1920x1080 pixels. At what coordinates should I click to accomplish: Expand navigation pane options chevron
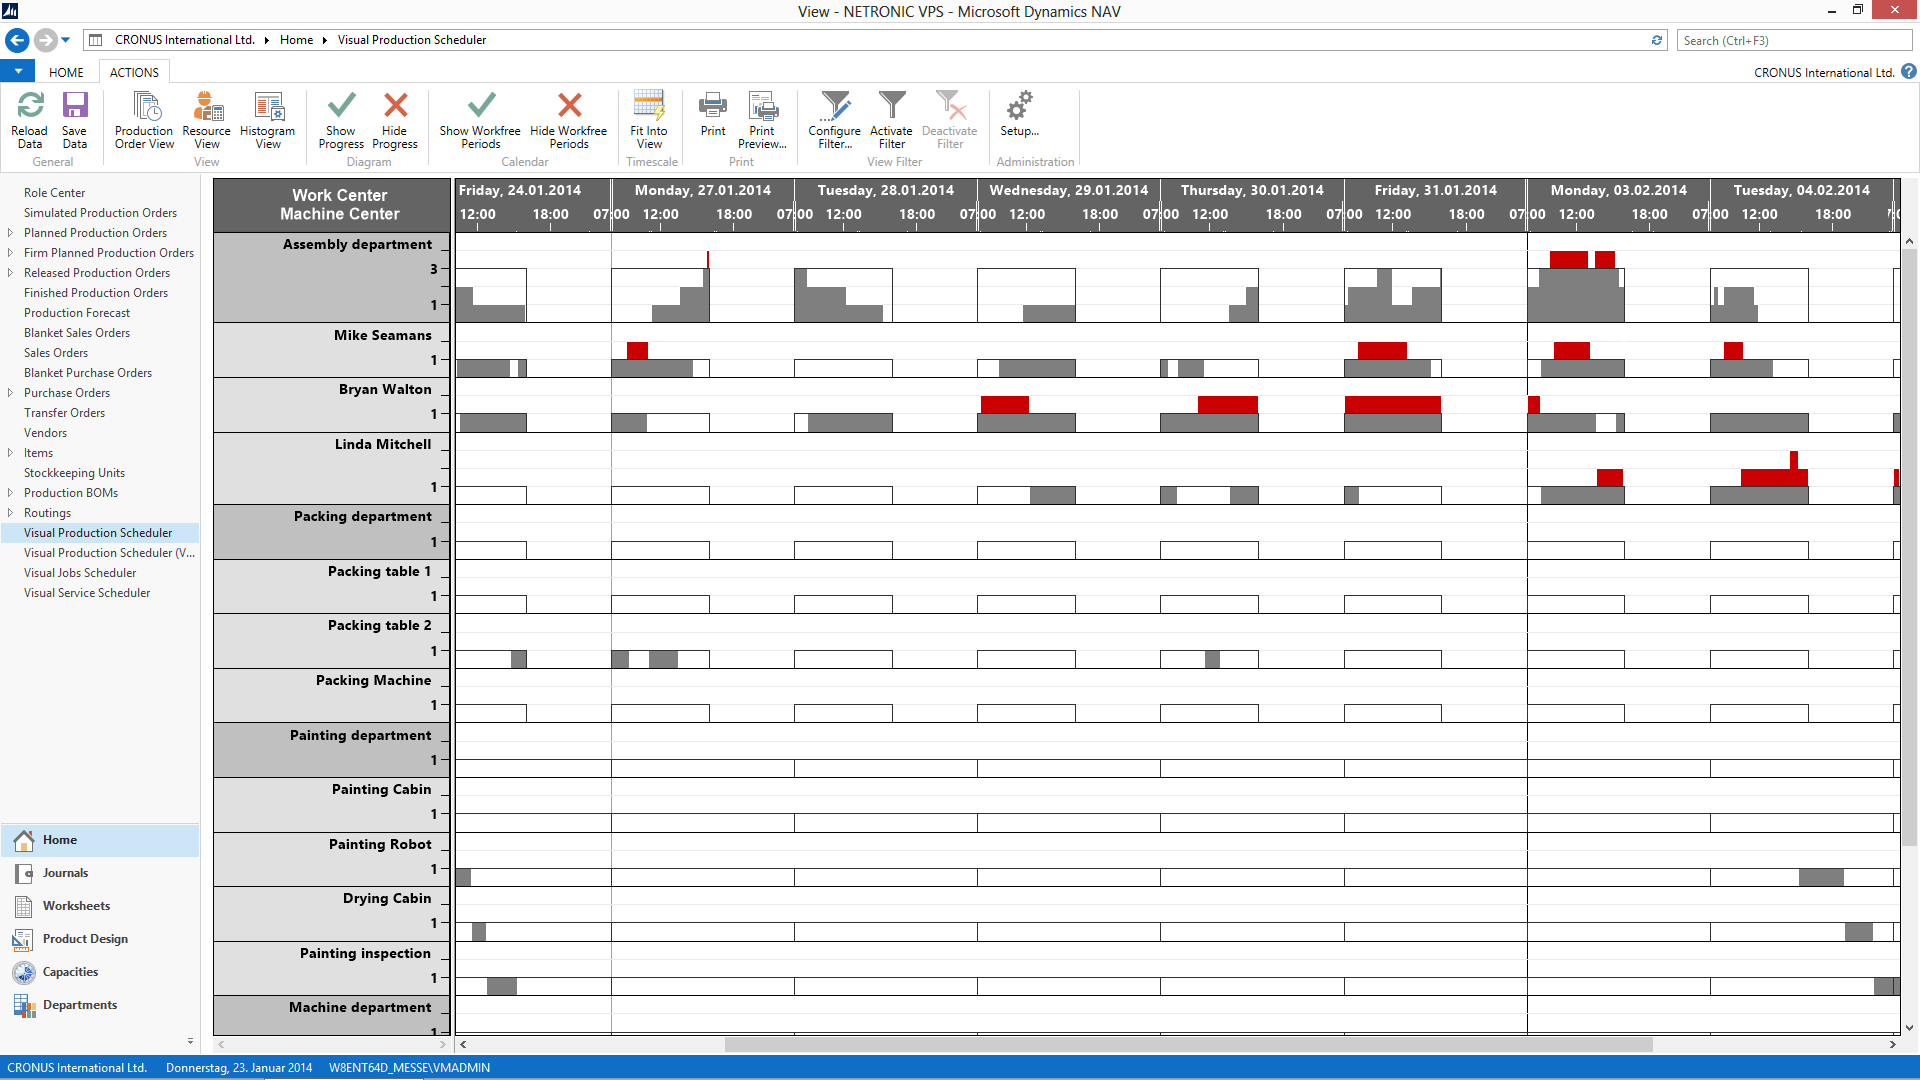click(x=190, y=1041)
